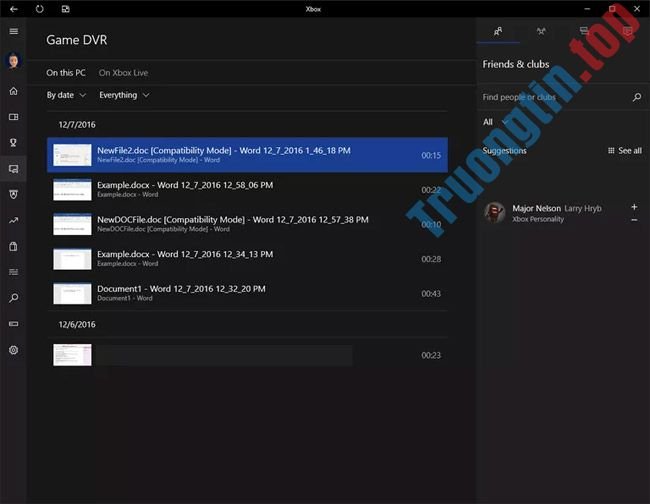
Task: Open Store bag icon in sidebar
Action: pos(14,246)
